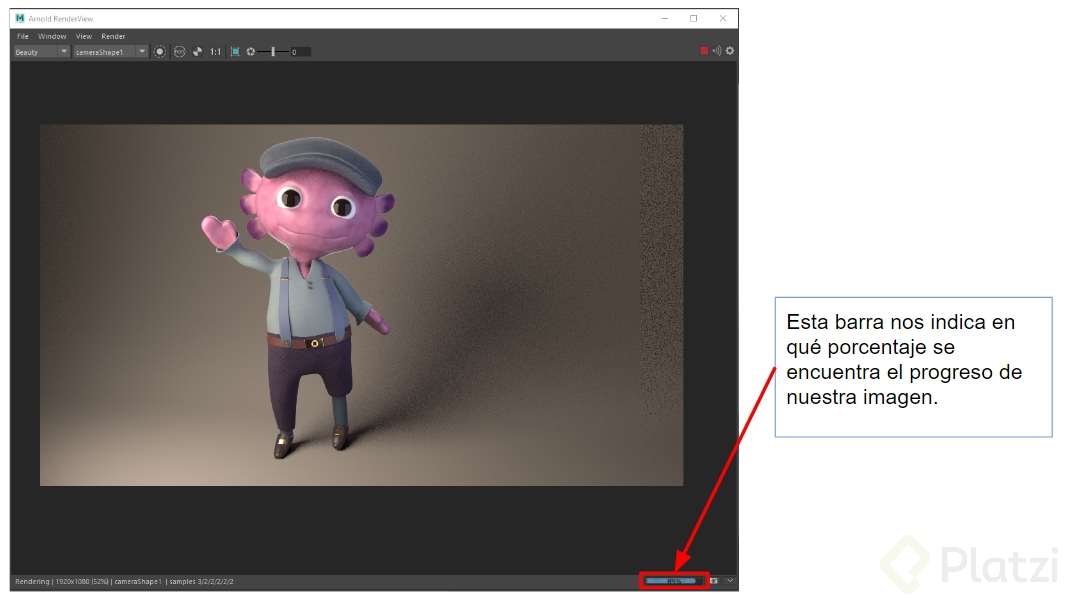Toggle the isolate selected circle icon
The width and height of the screenshot is (1069, 601).
[160, 52]
